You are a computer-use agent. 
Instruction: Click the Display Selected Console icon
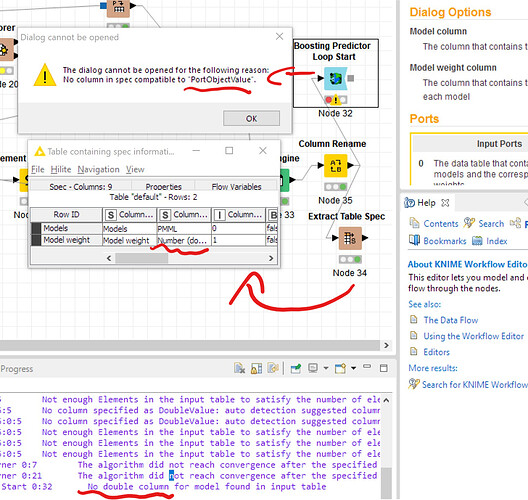pyautogui.click(x=313, y=368)
